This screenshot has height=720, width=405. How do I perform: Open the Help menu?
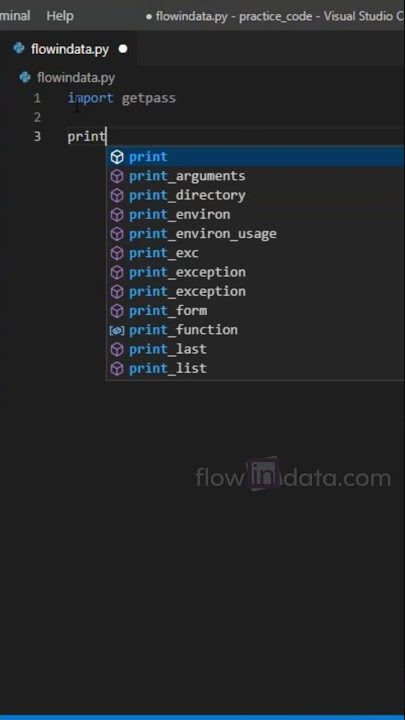[60, 16]
